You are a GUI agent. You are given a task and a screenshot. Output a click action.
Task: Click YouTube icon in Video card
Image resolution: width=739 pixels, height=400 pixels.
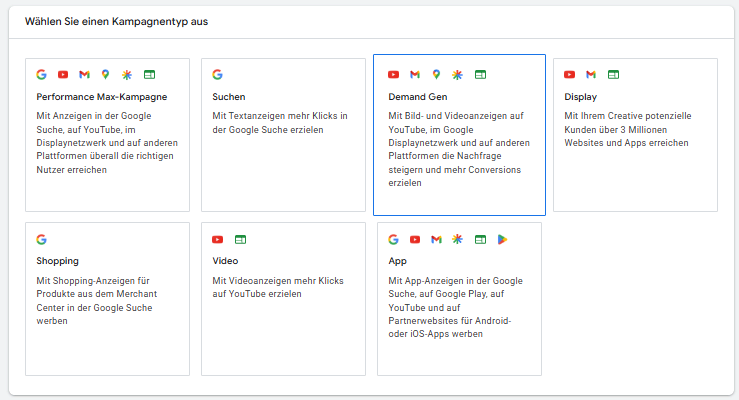217,239
